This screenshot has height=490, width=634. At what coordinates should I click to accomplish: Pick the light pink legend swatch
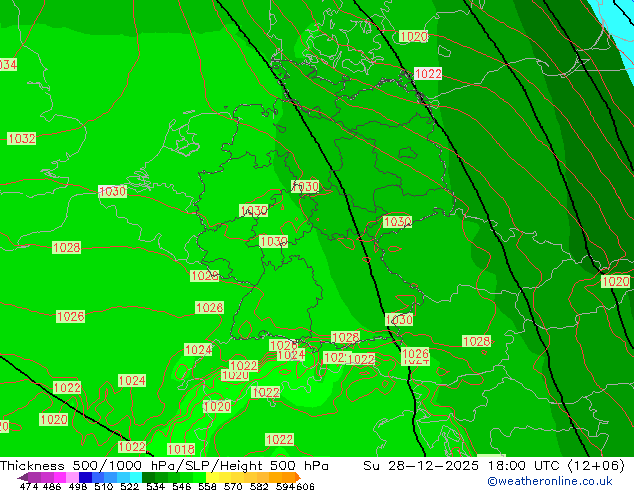click(72, 477)
